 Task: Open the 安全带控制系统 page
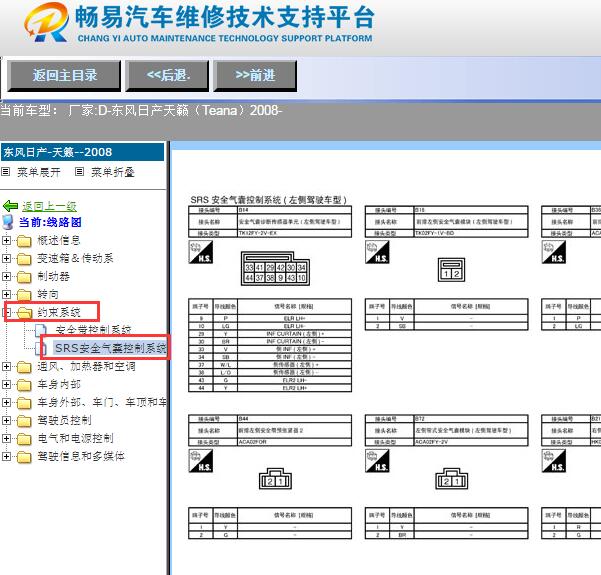(93, 330)
